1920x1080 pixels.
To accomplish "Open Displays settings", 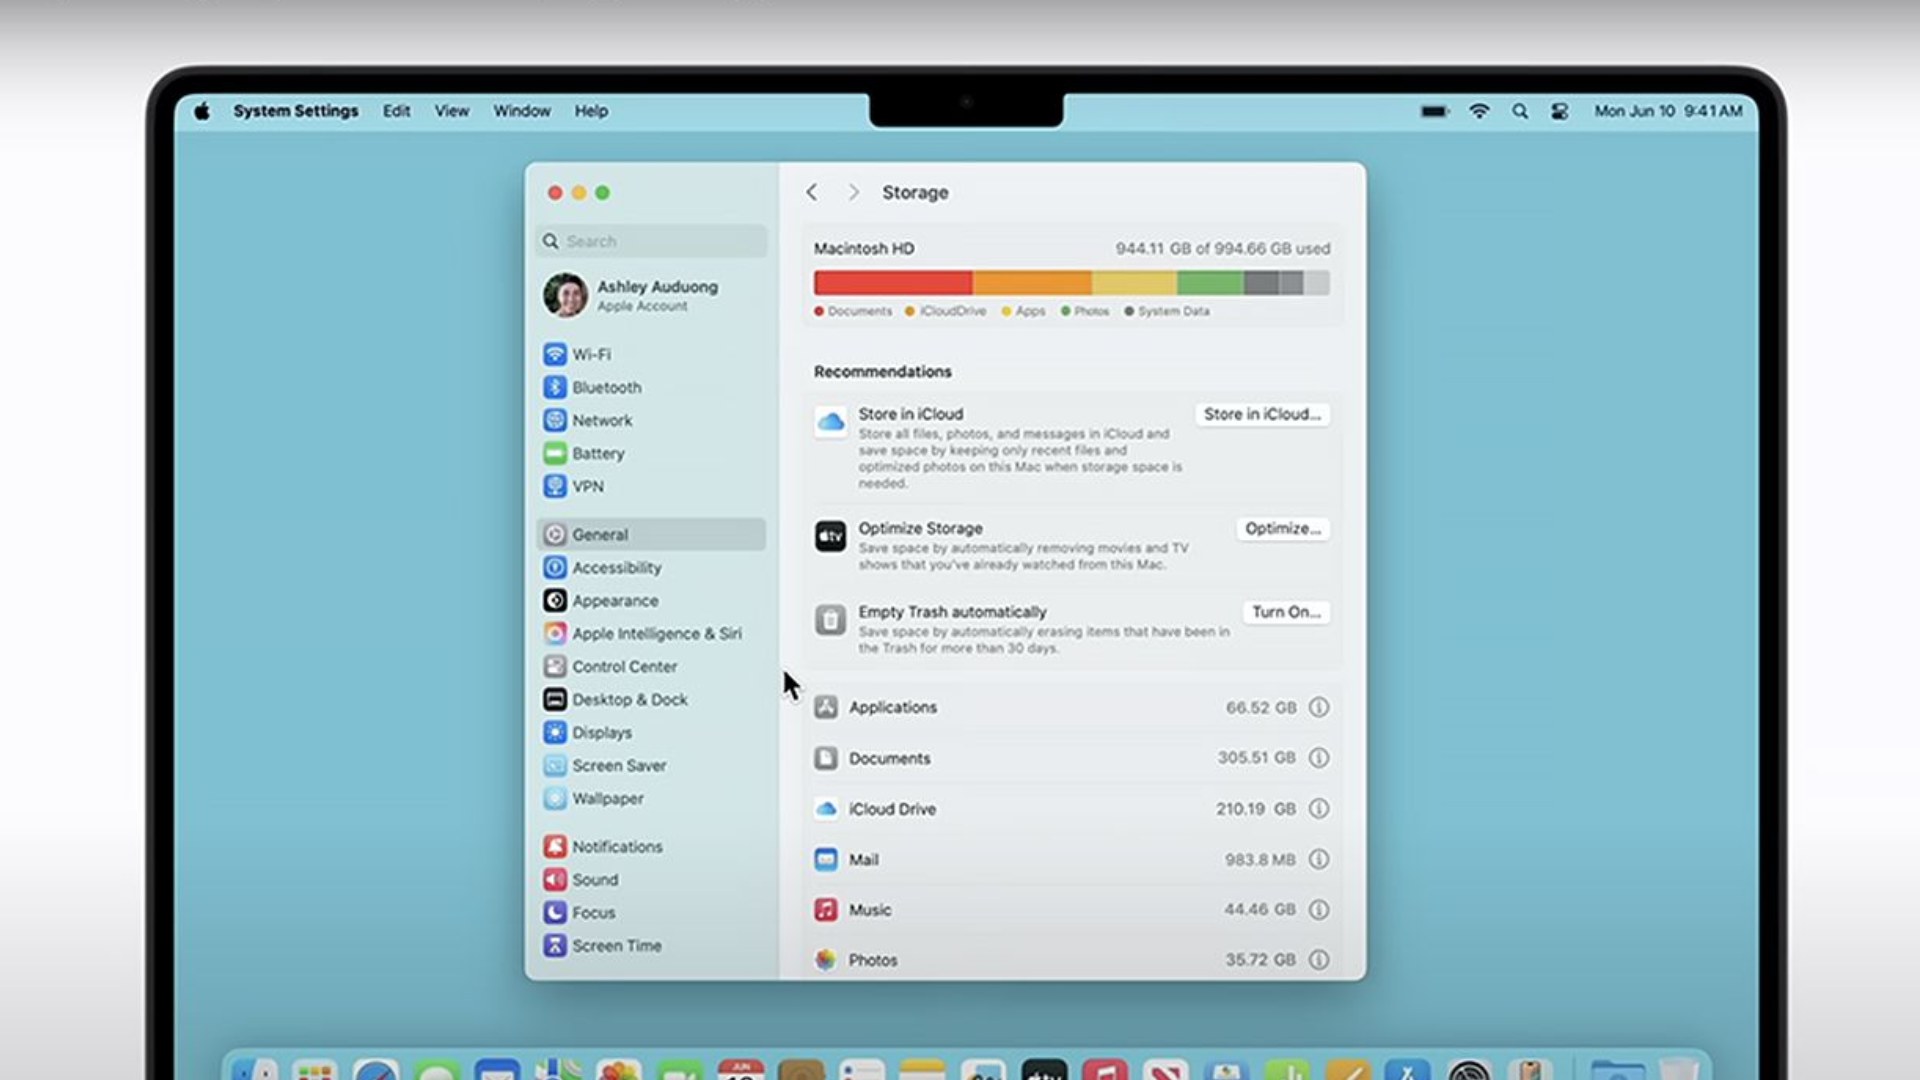I will (x=651, y=732).
